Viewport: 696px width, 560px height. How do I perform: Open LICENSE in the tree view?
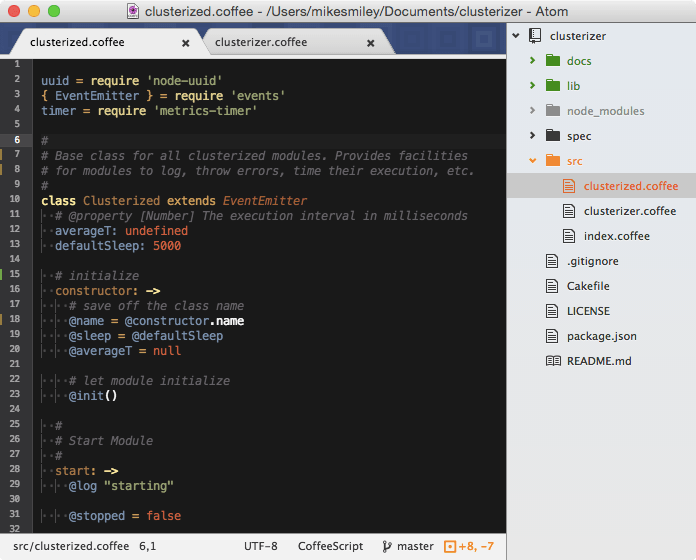(588, 311)
